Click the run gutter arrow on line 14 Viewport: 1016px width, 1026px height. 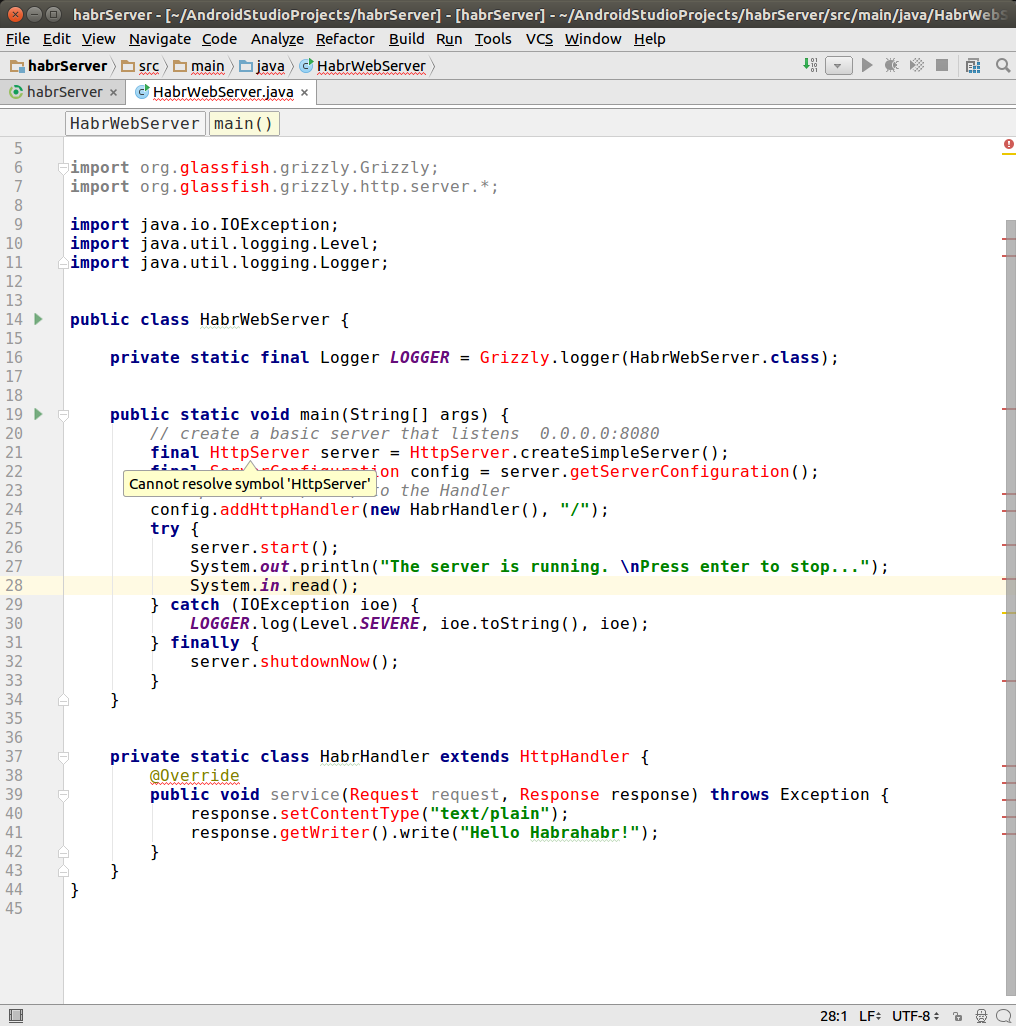point(39,319)
